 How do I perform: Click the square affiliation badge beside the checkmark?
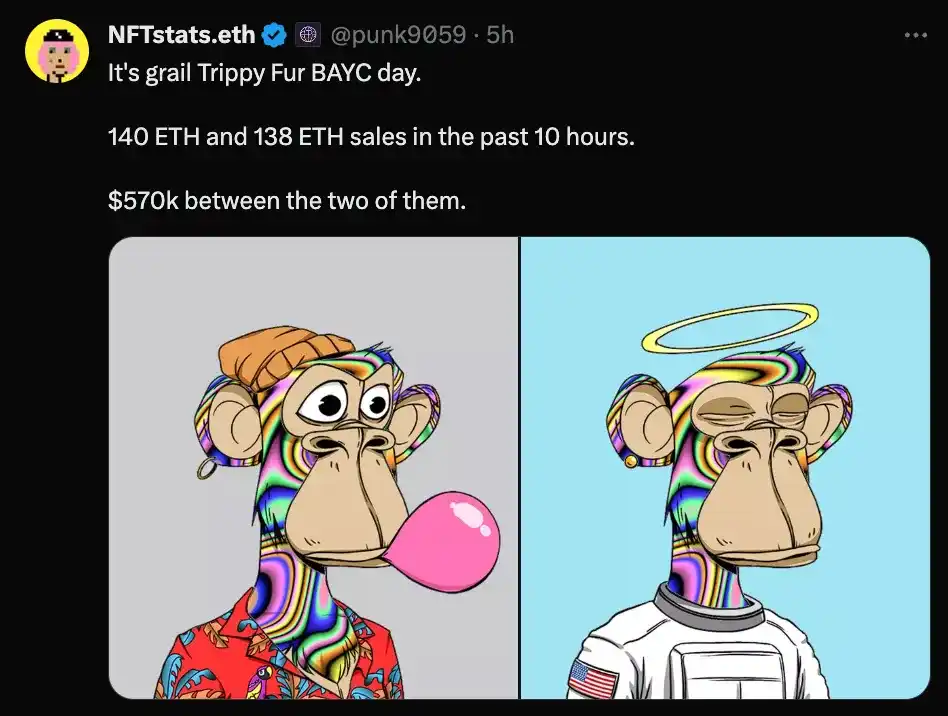tap(308, 36)
